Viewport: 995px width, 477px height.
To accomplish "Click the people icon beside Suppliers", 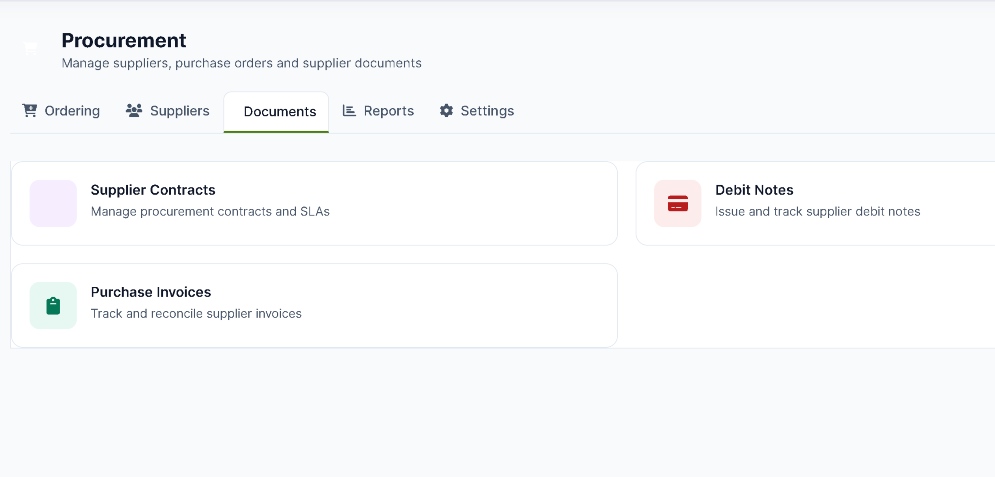I will coord(134,110).
